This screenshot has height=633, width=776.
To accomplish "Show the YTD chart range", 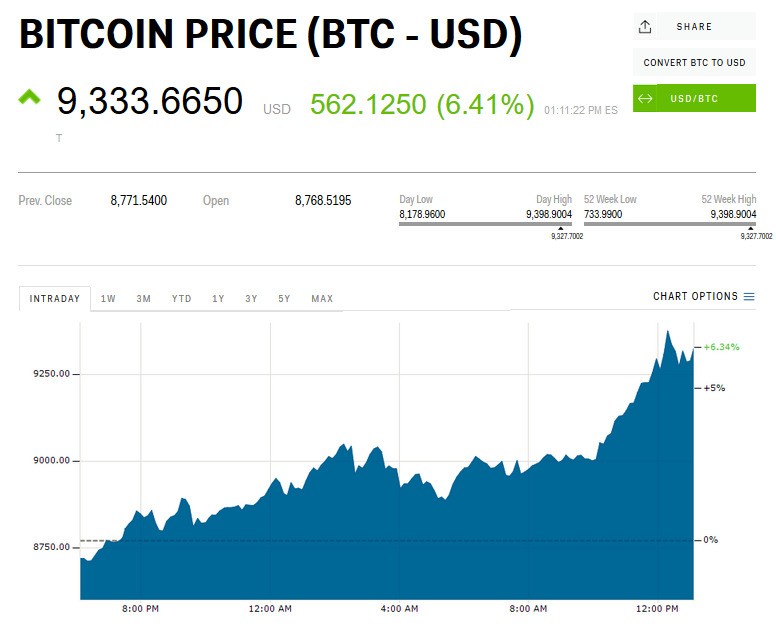I will 181,299.
